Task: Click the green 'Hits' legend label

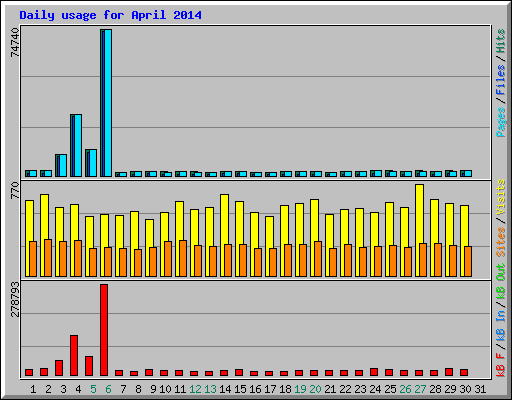Action: point(501,41)
